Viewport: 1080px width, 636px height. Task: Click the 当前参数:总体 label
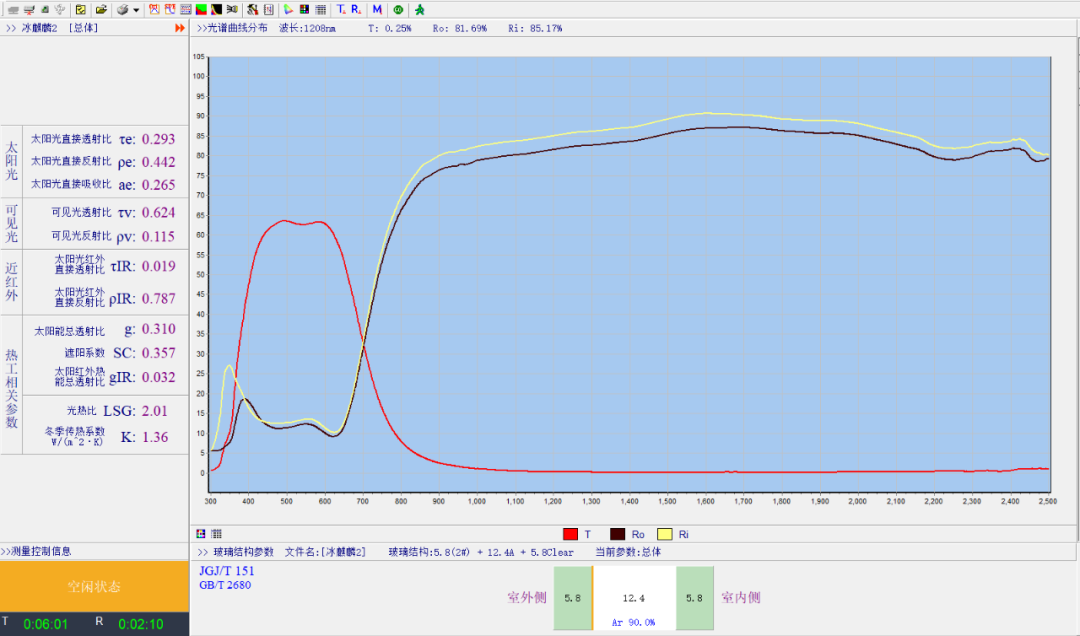pos(627,552)
